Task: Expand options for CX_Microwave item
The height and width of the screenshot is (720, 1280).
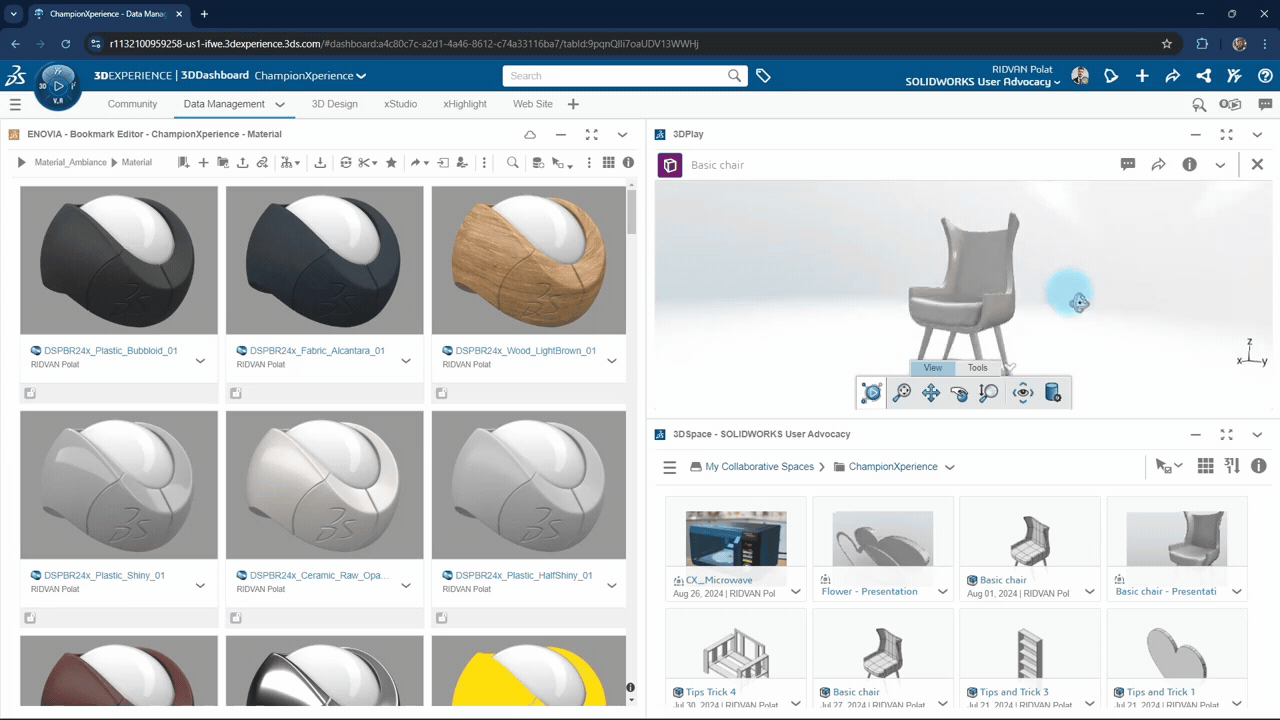Action: pos(796,592)
